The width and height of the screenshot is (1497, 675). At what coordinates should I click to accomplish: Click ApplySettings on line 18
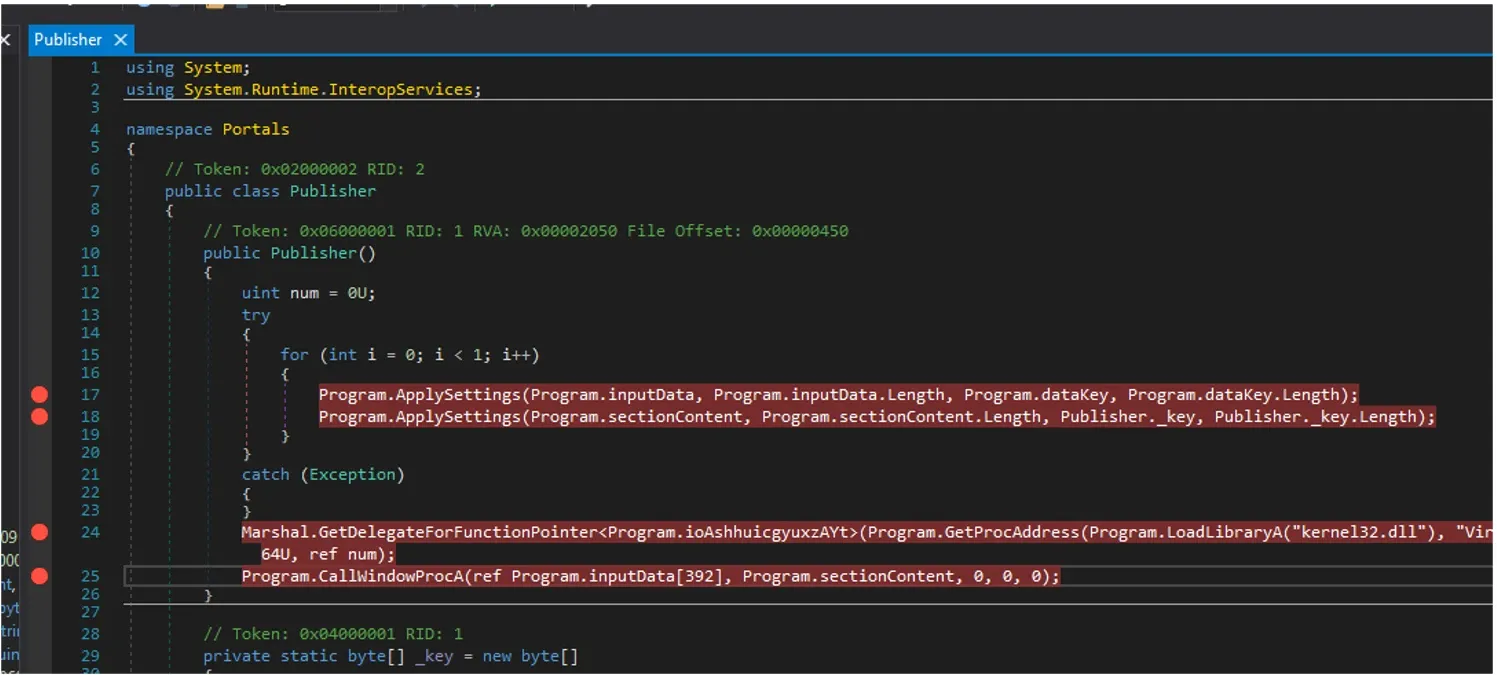click(458, 417)
